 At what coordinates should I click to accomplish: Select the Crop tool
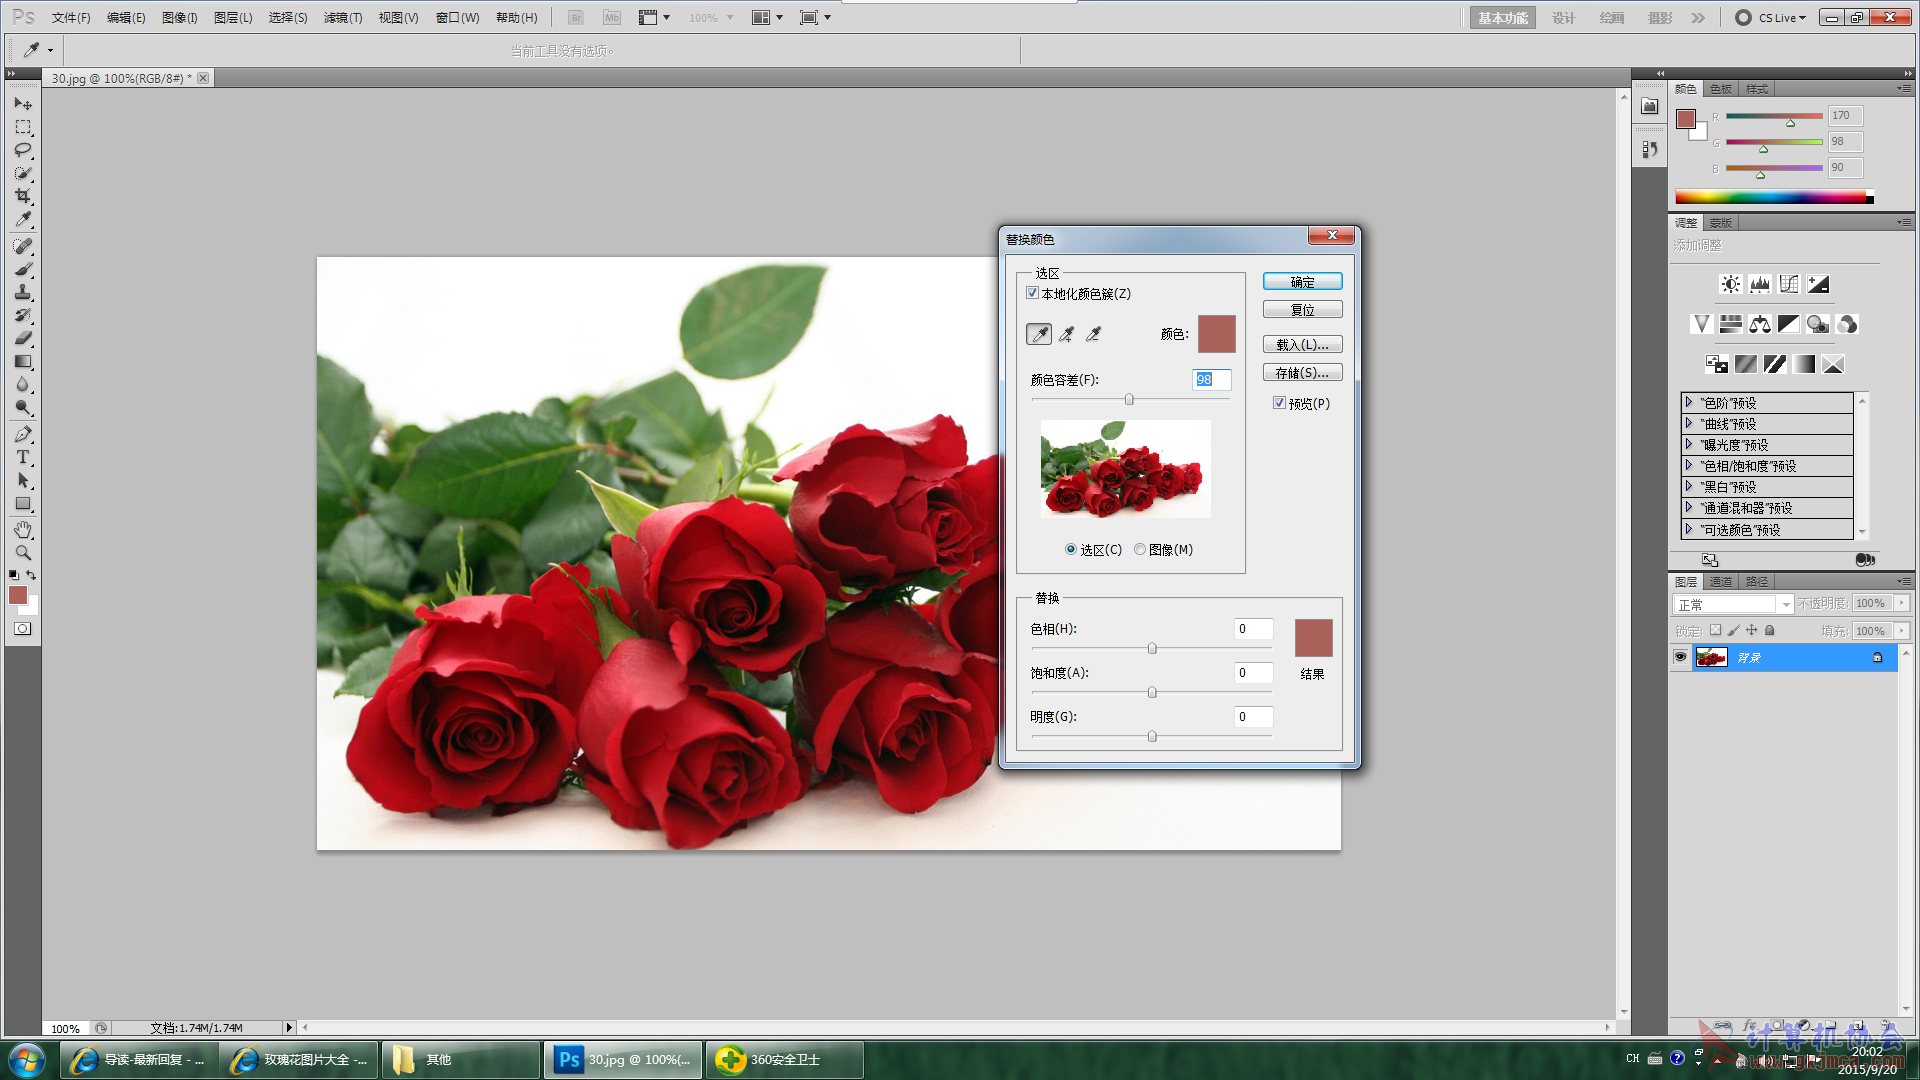(x=22, y=196)
